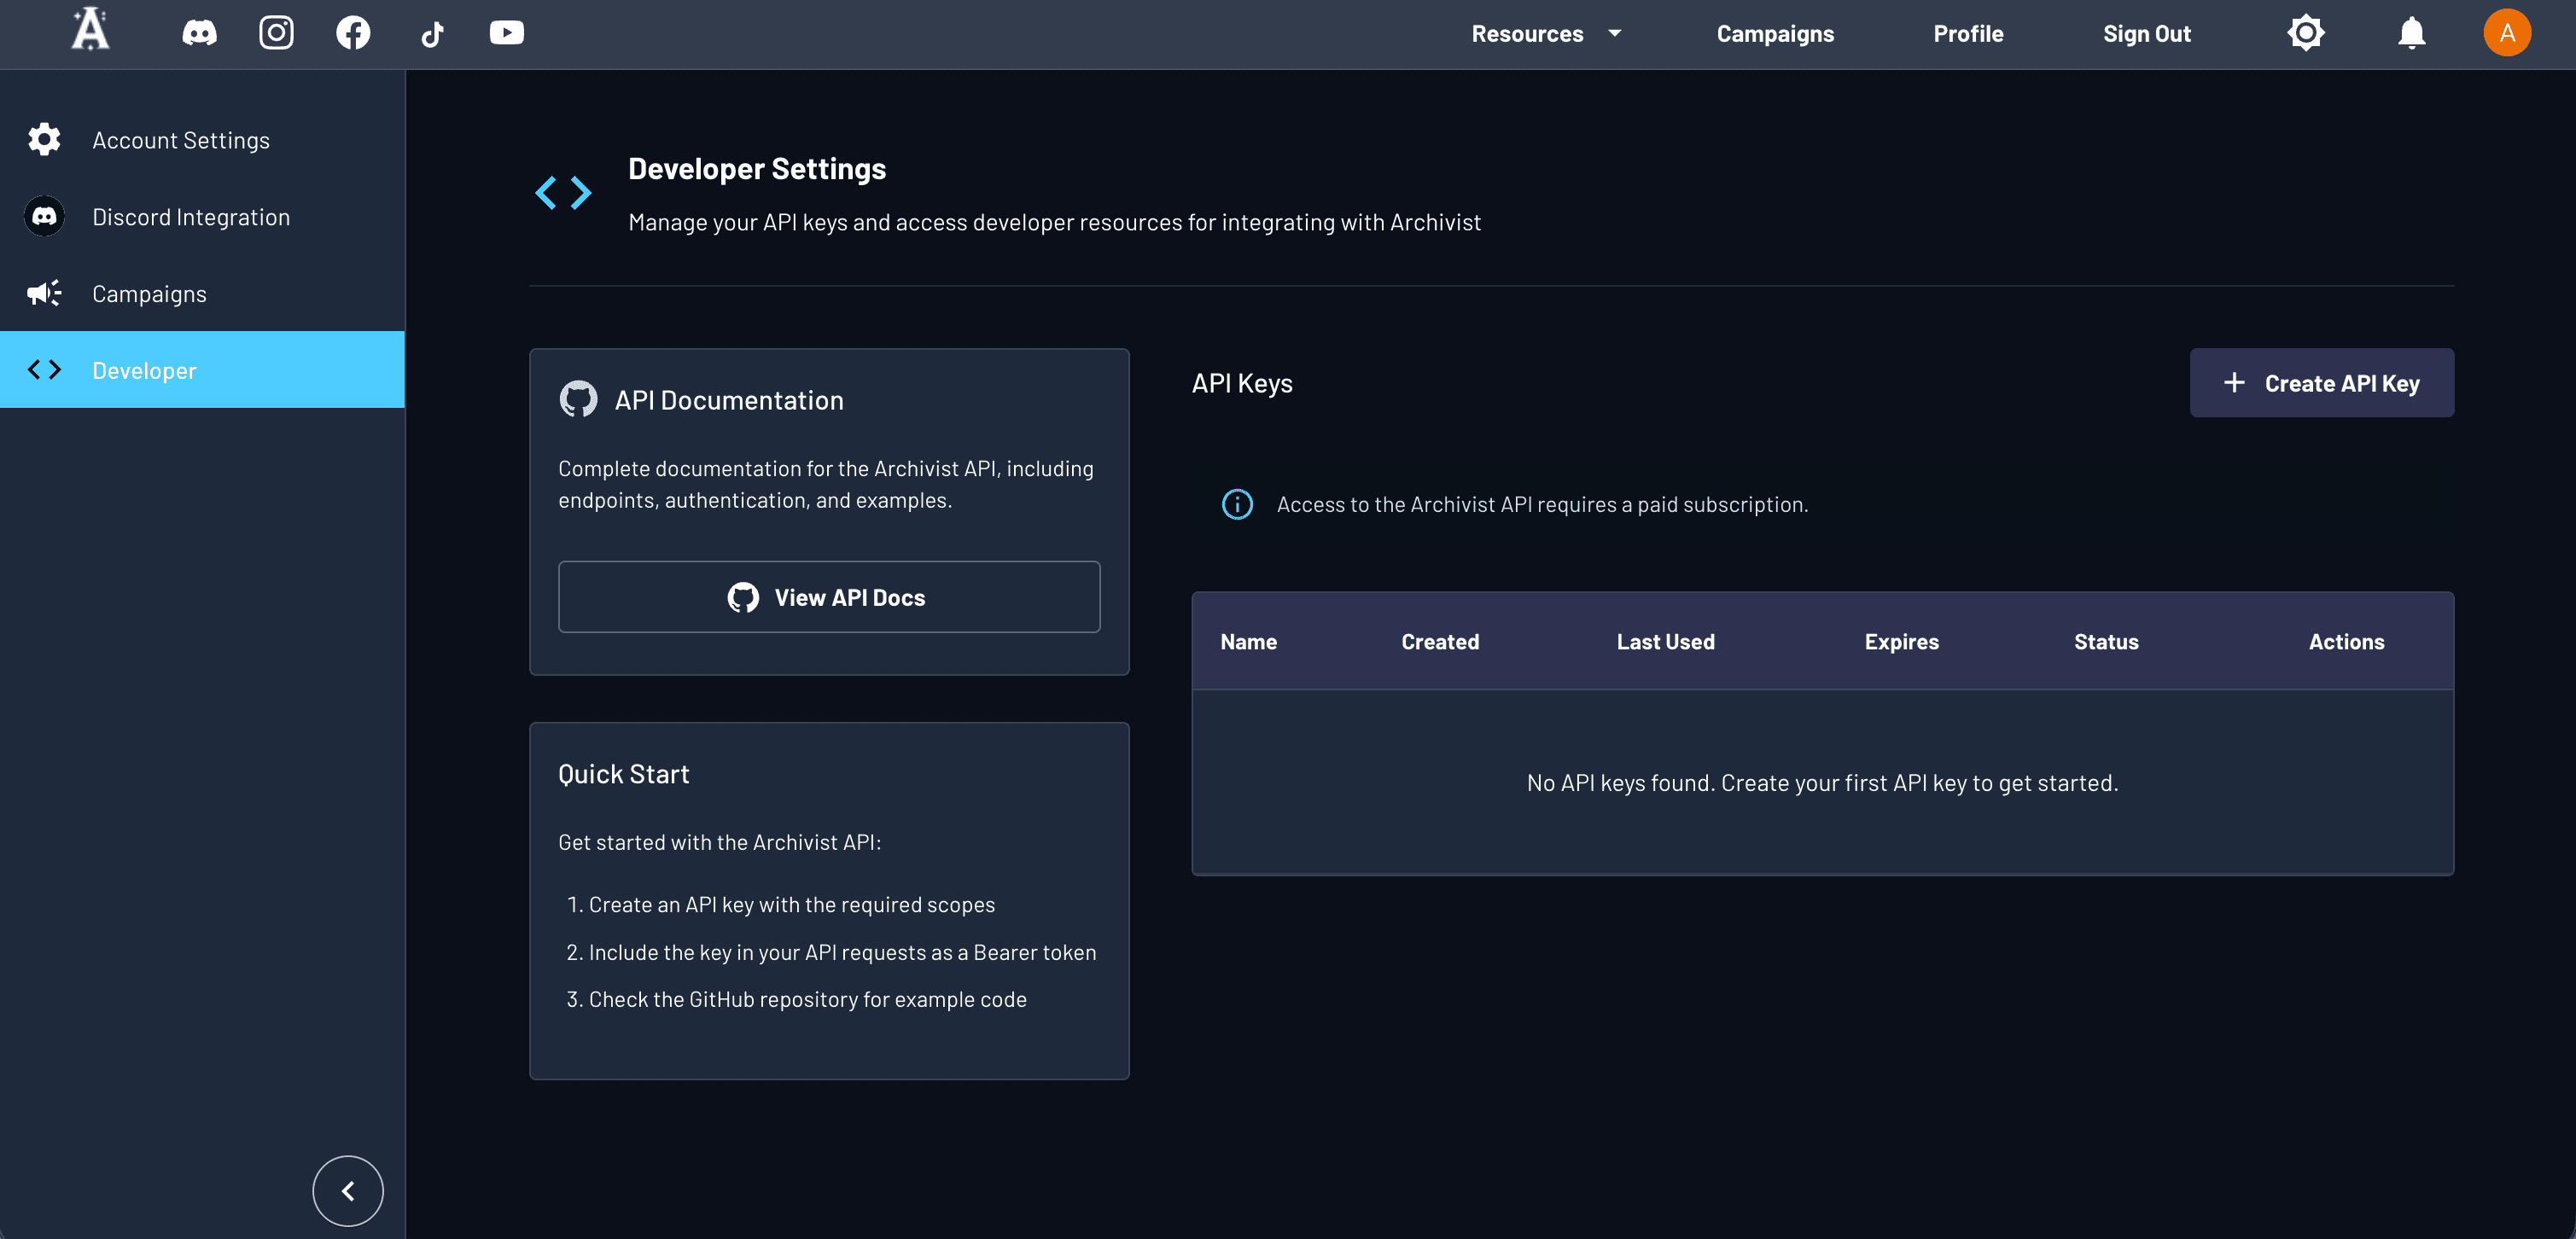Collapse the sidebar with chevron button
The image size is (2576, 1239).
[348, 1190]
